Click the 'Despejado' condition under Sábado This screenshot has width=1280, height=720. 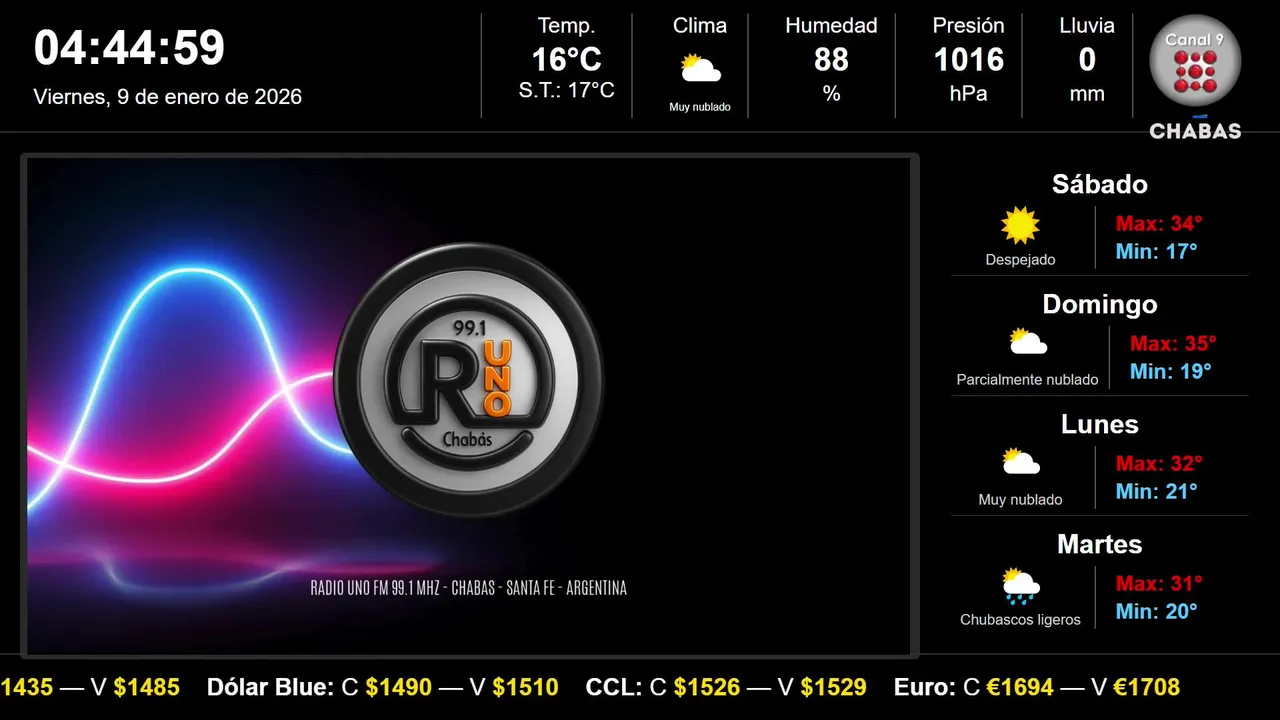[1020, 260]
